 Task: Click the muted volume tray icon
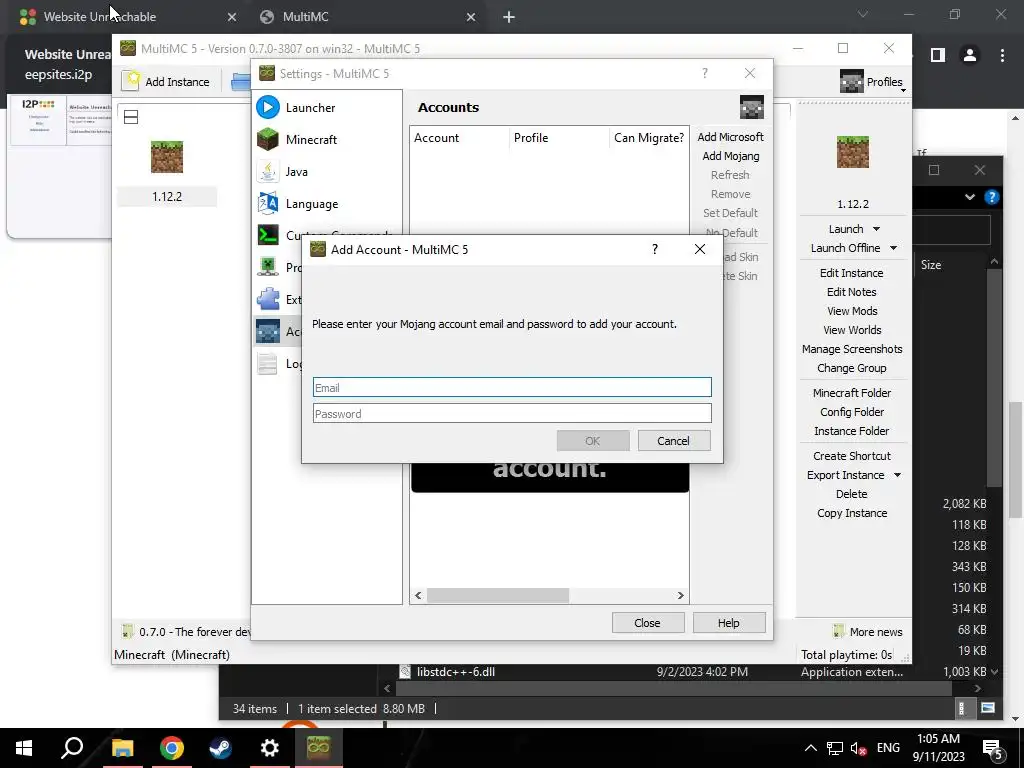pos(858,748)
